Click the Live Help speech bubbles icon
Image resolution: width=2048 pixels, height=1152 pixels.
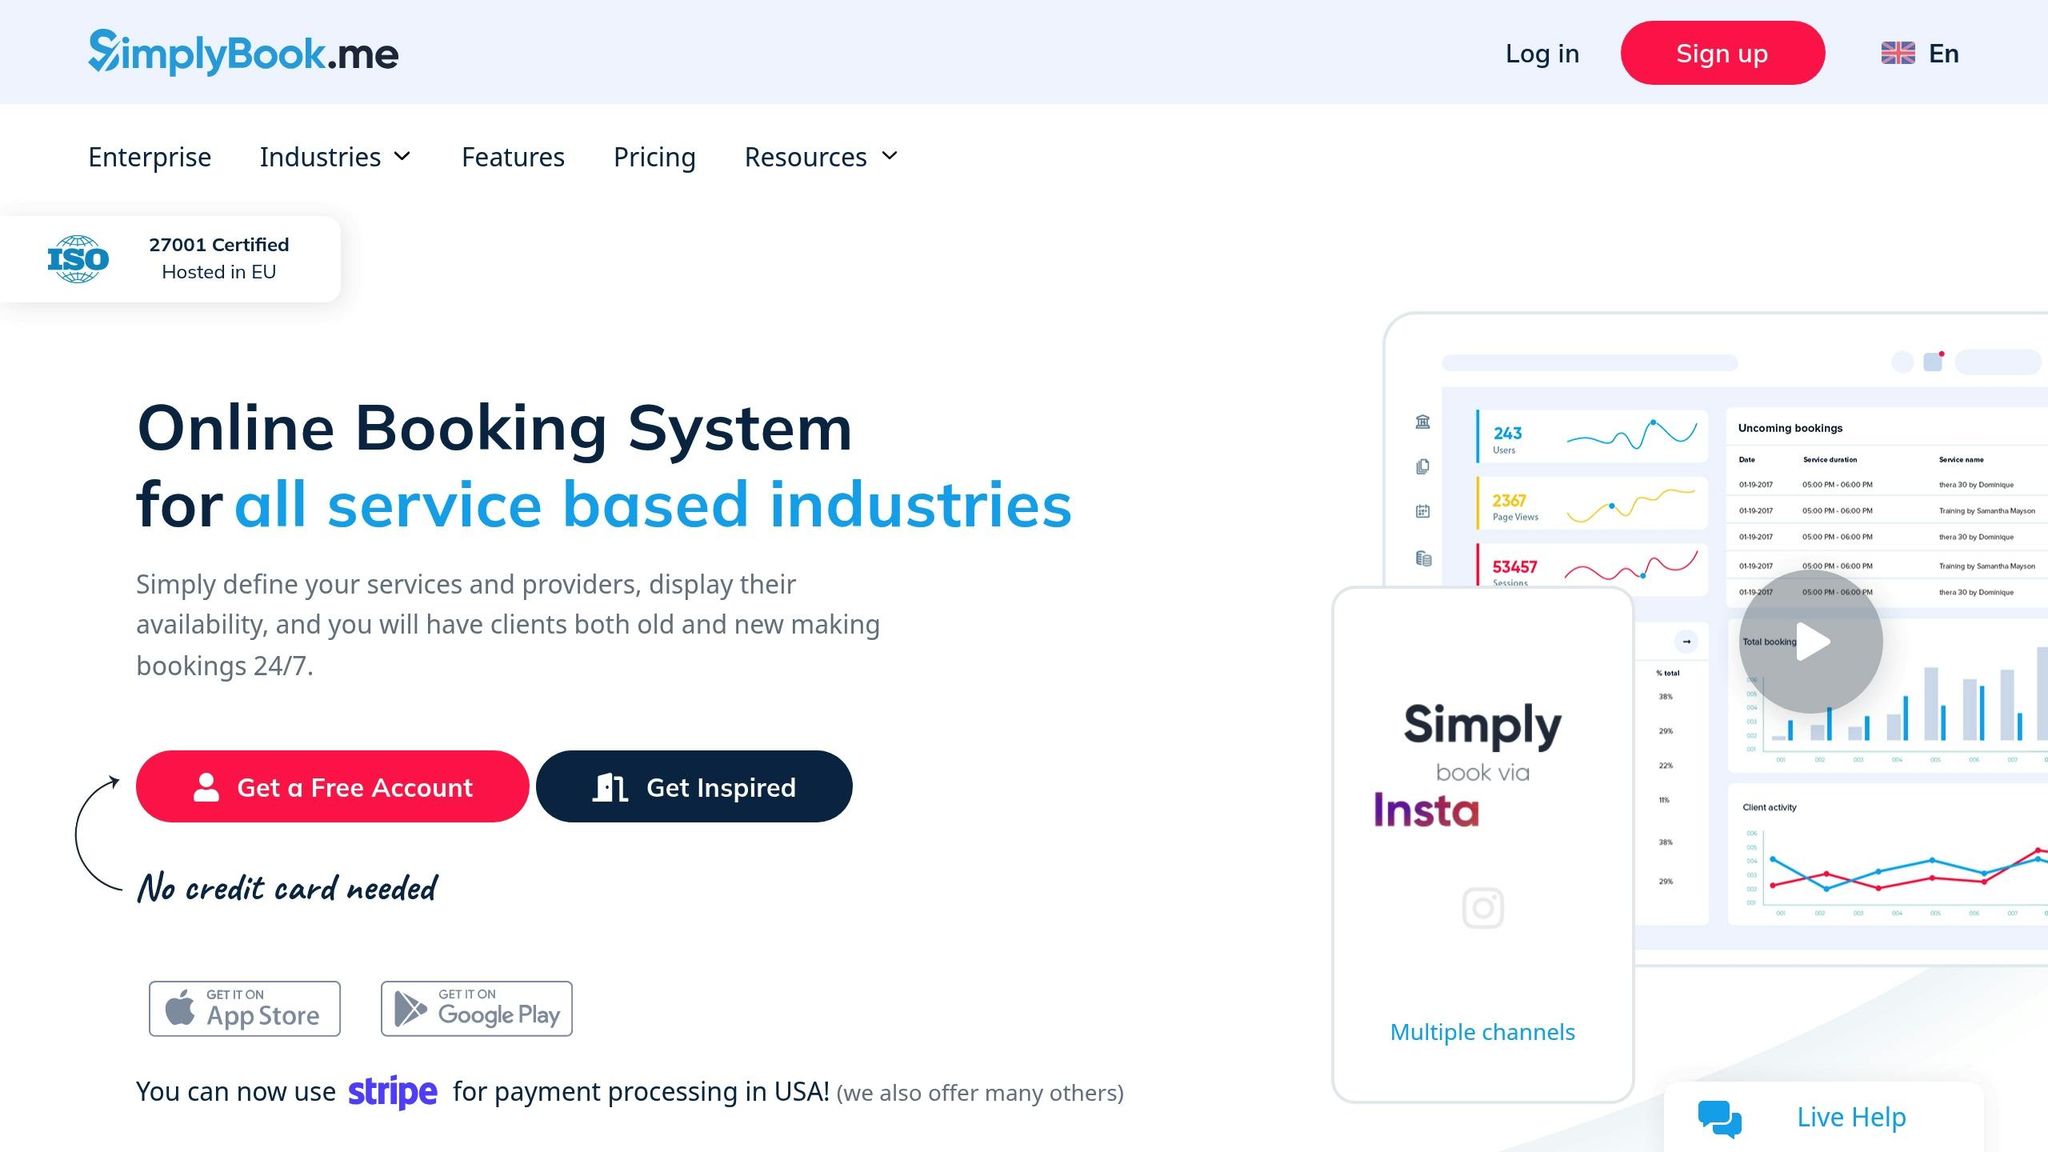[x=1720, y=1118]
